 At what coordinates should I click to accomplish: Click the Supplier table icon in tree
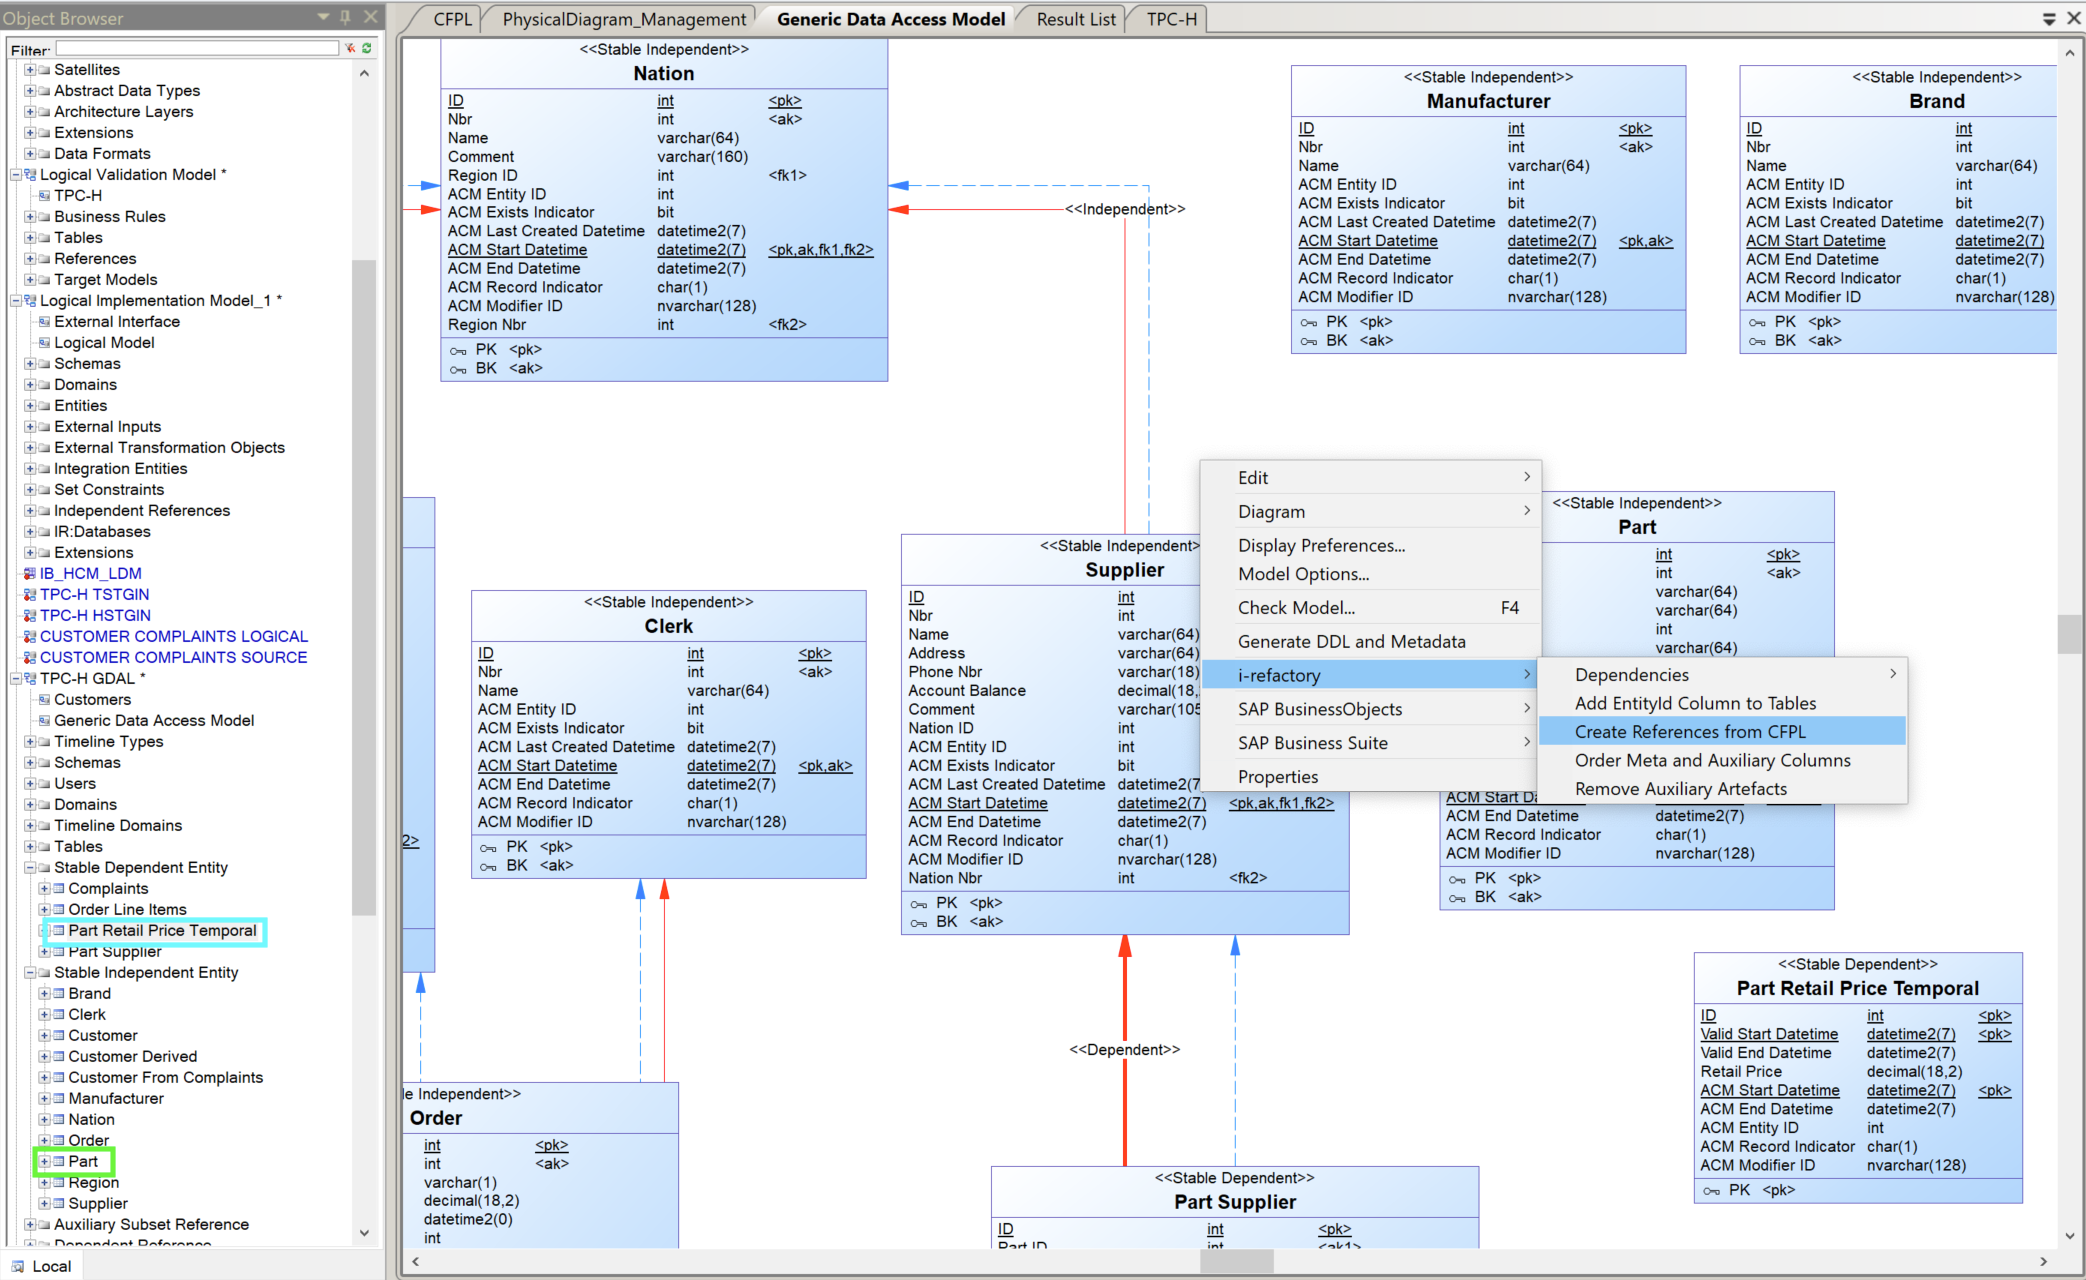pyautogui.click(x=58, y=1204)
